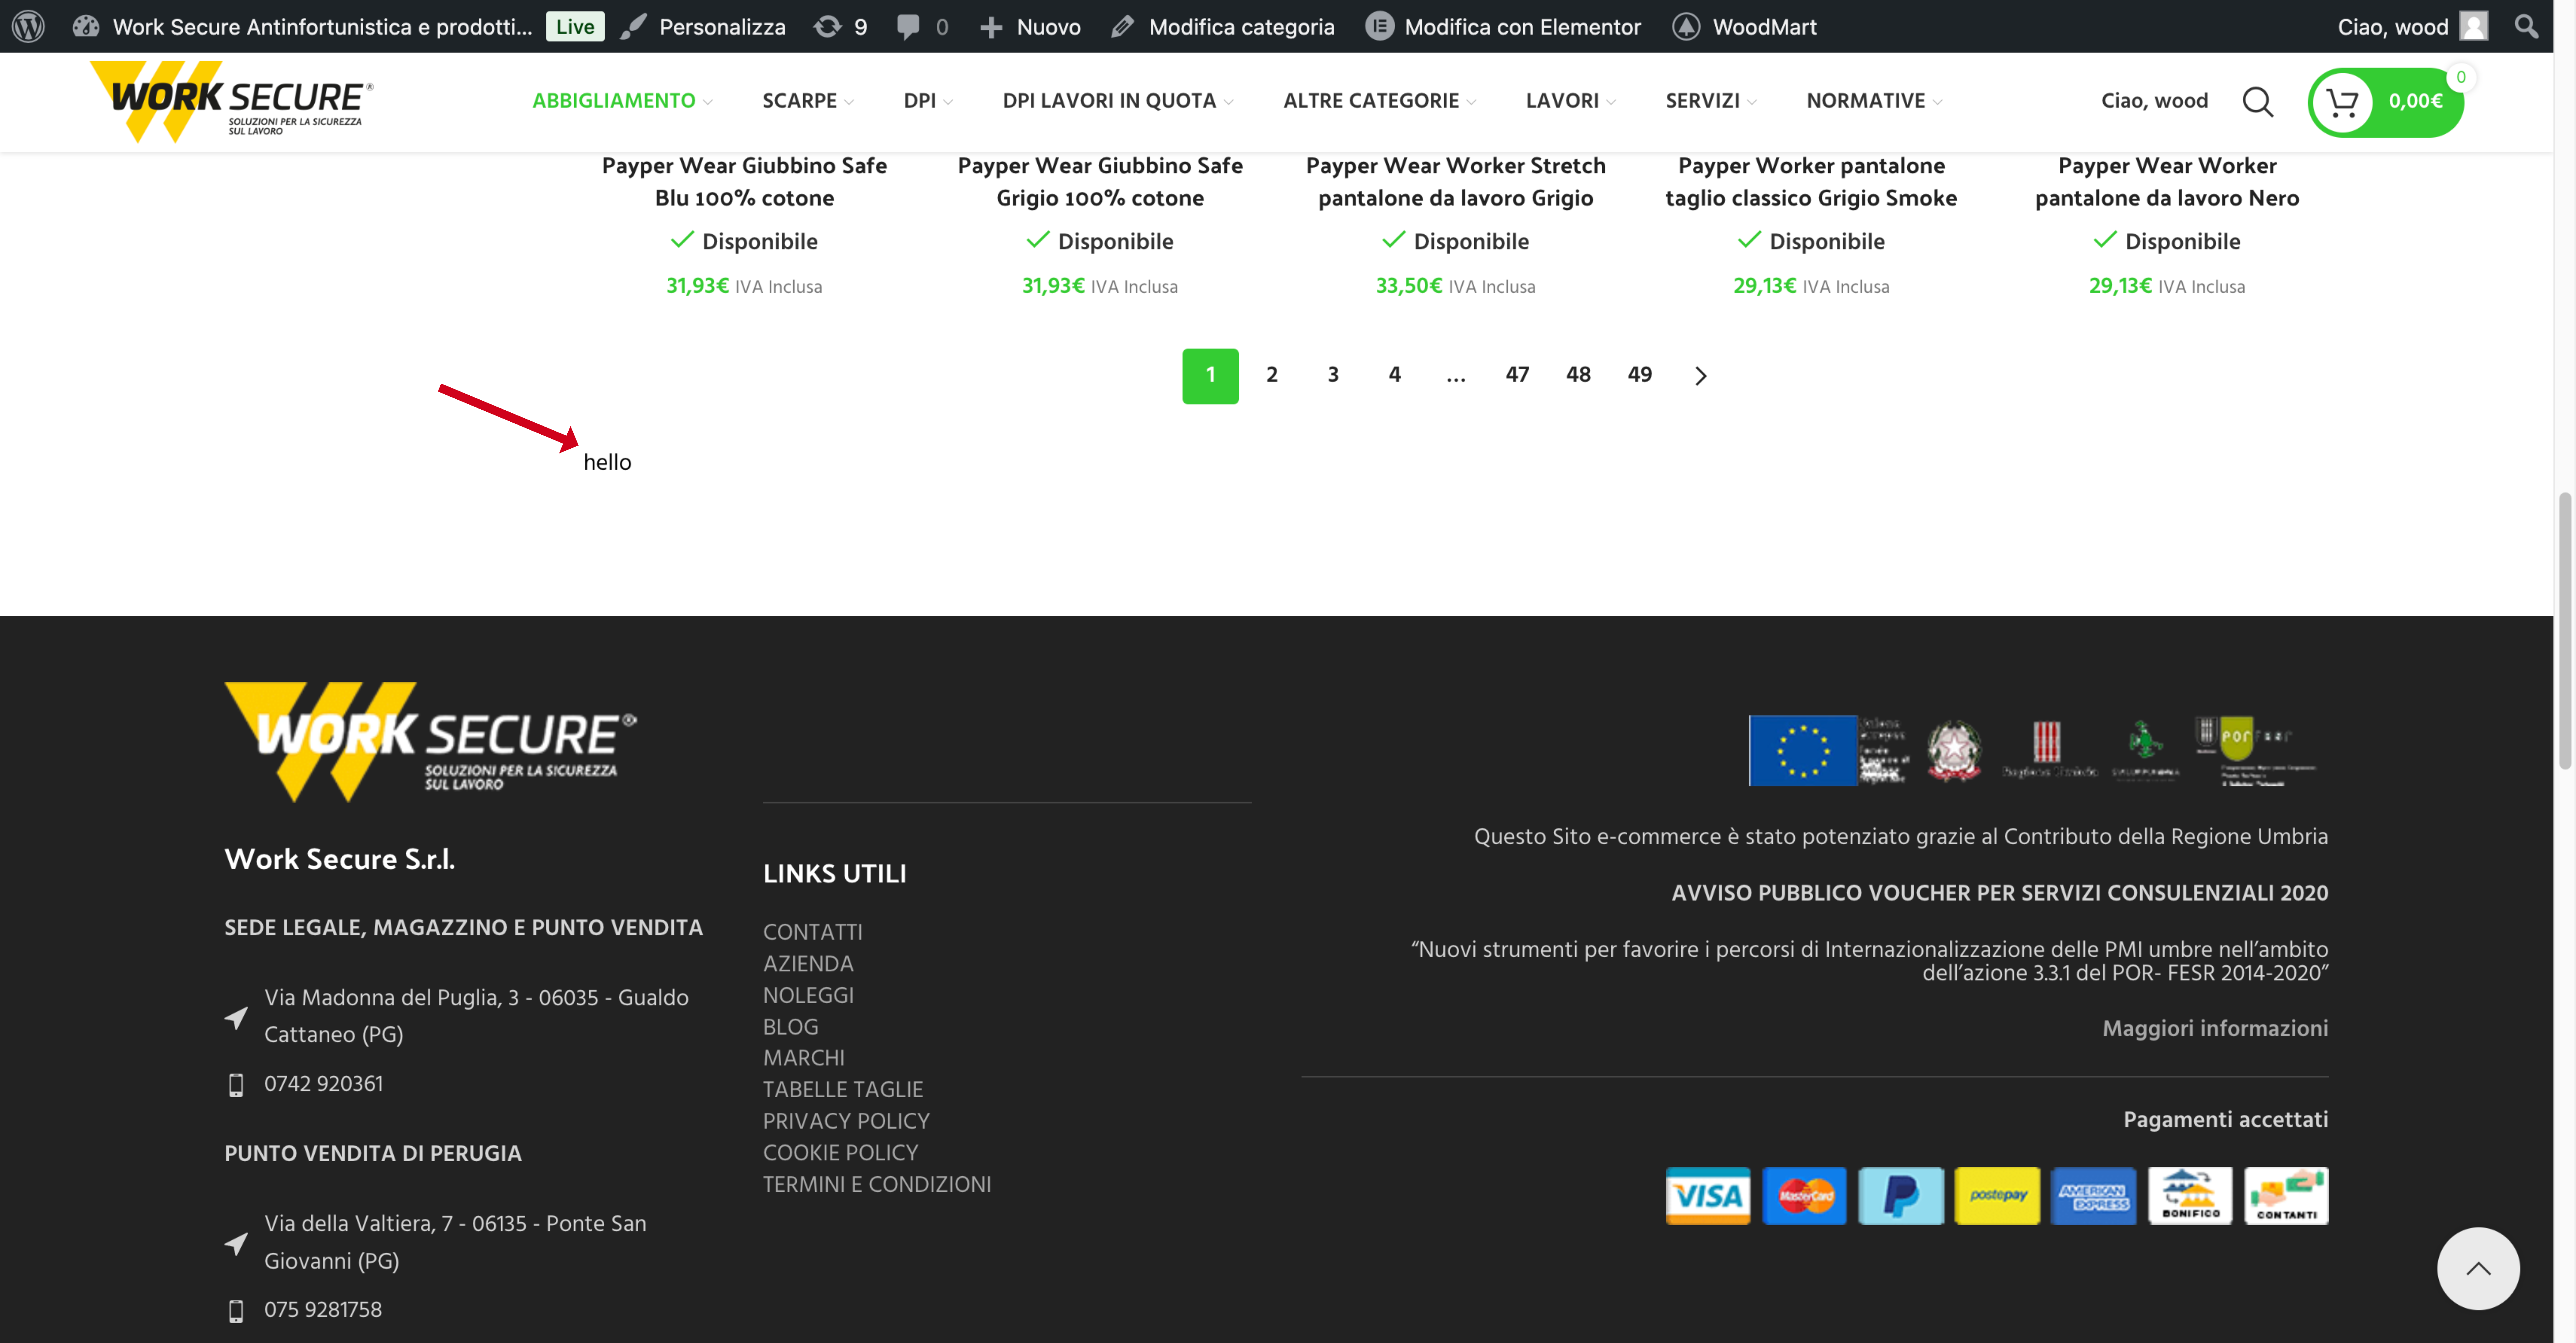Expand the DPI LAVORI IN QUOTA menu
This screenshot has height=1343, width=2576.
(x=1118, y=101)
